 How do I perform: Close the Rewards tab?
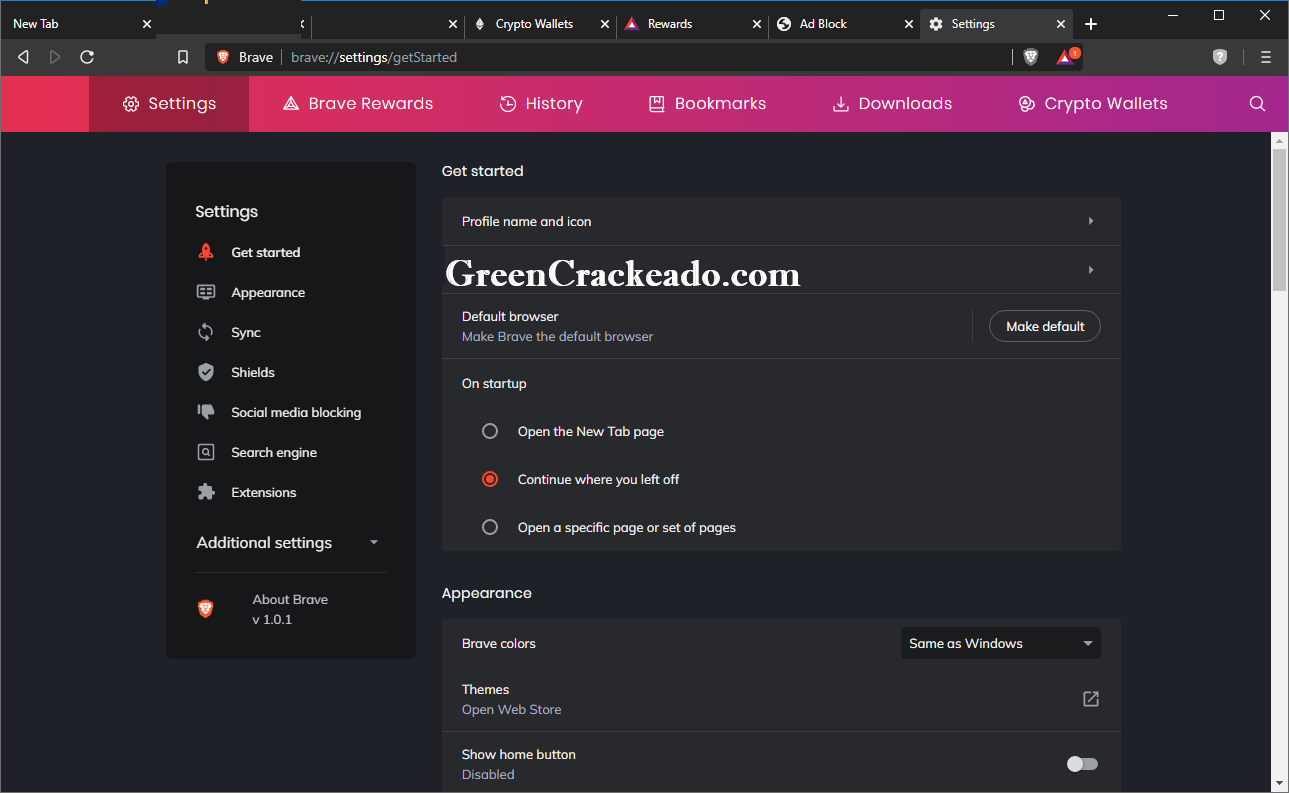tap(756, 24)
